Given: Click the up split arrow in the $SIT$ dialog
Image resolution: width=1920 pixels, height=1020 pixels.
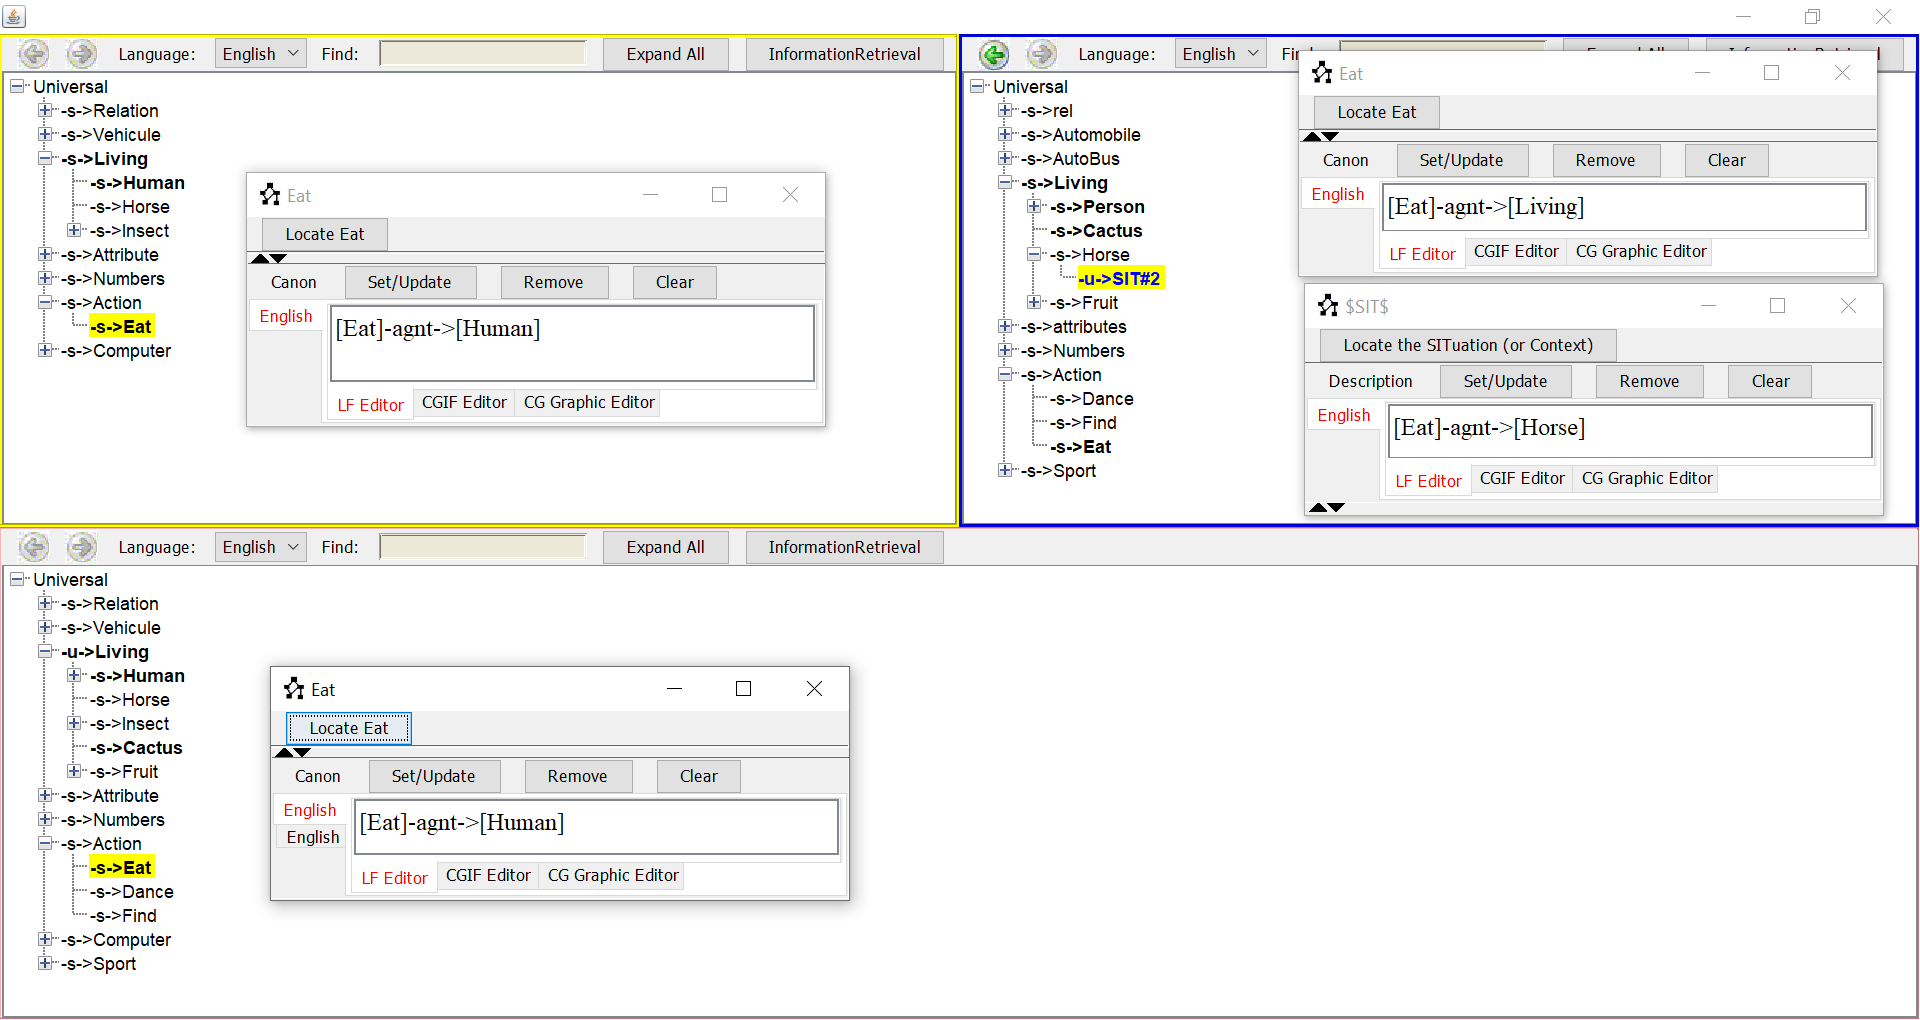Looking at the screenshot, I should [1318, 508].
